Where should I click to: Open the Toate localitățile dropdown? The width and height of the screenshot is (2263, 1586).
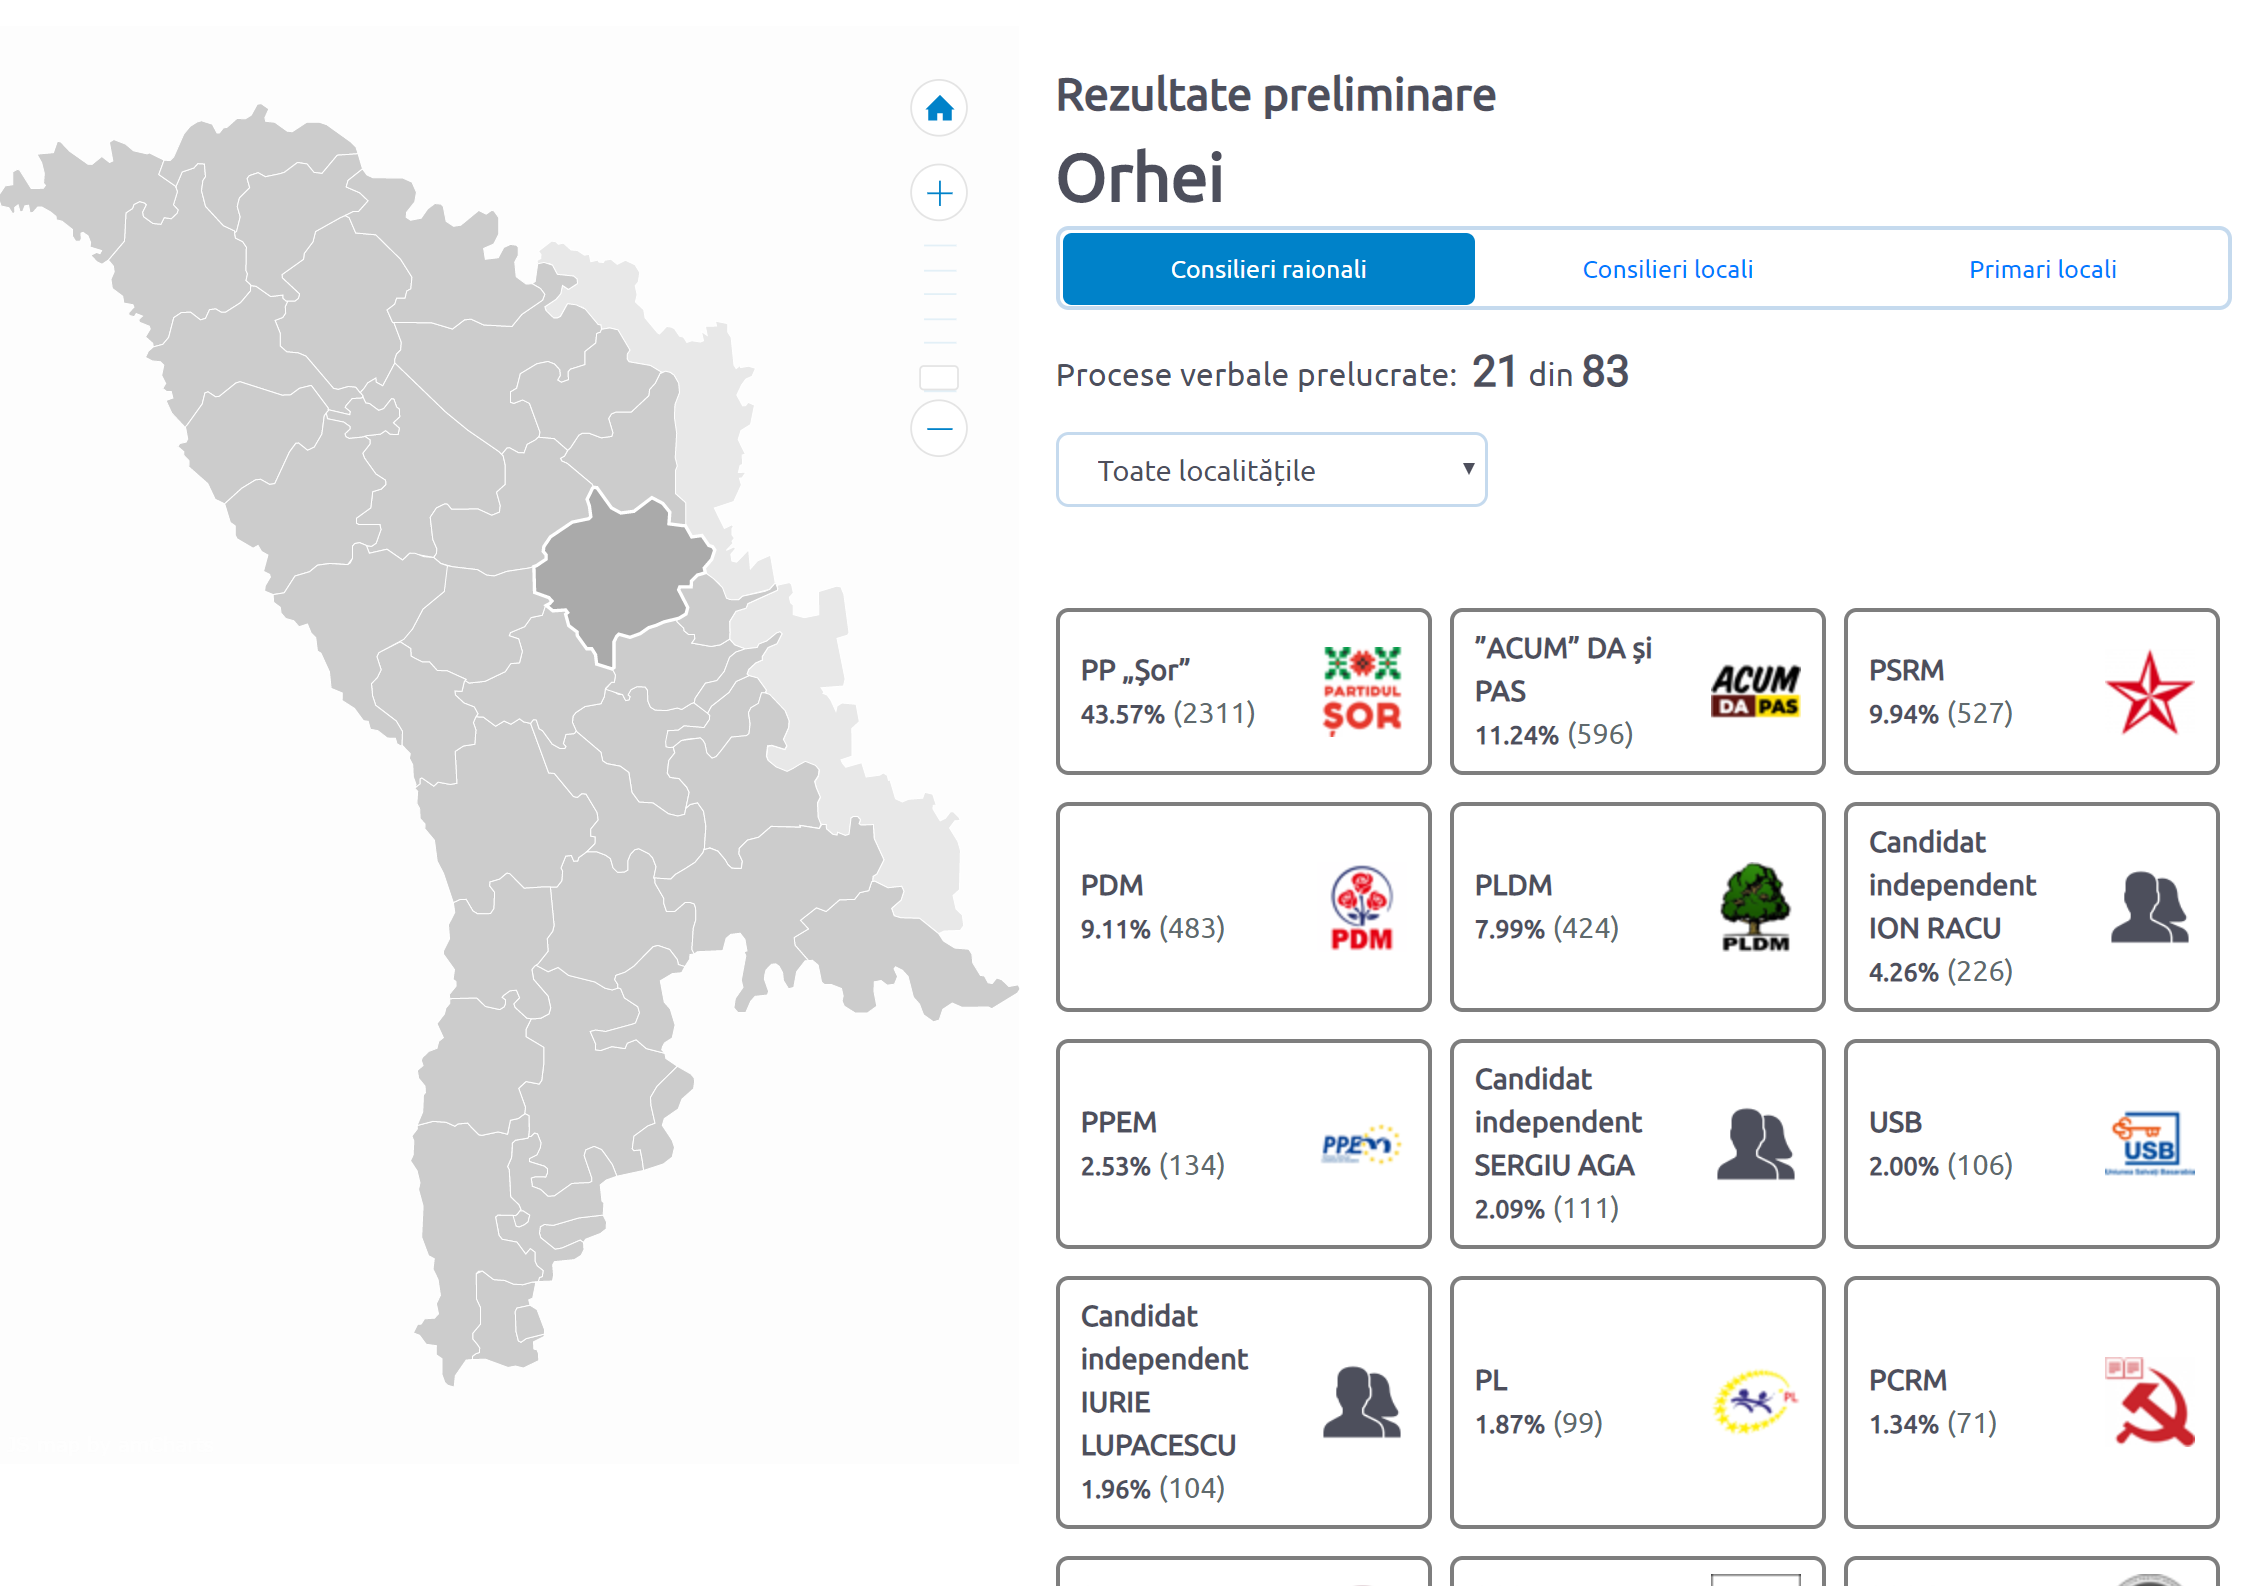[x=1270, y=470]
